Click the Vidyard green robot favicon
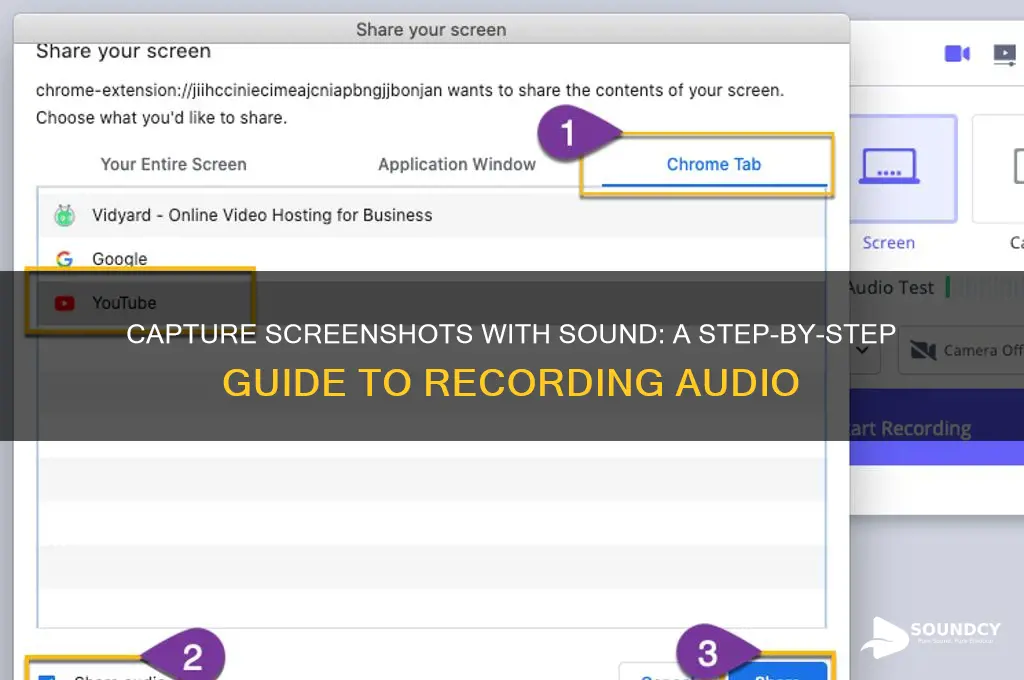Image resolution: width=1024 pixels, height=680 pixels. tap(65, 215)
